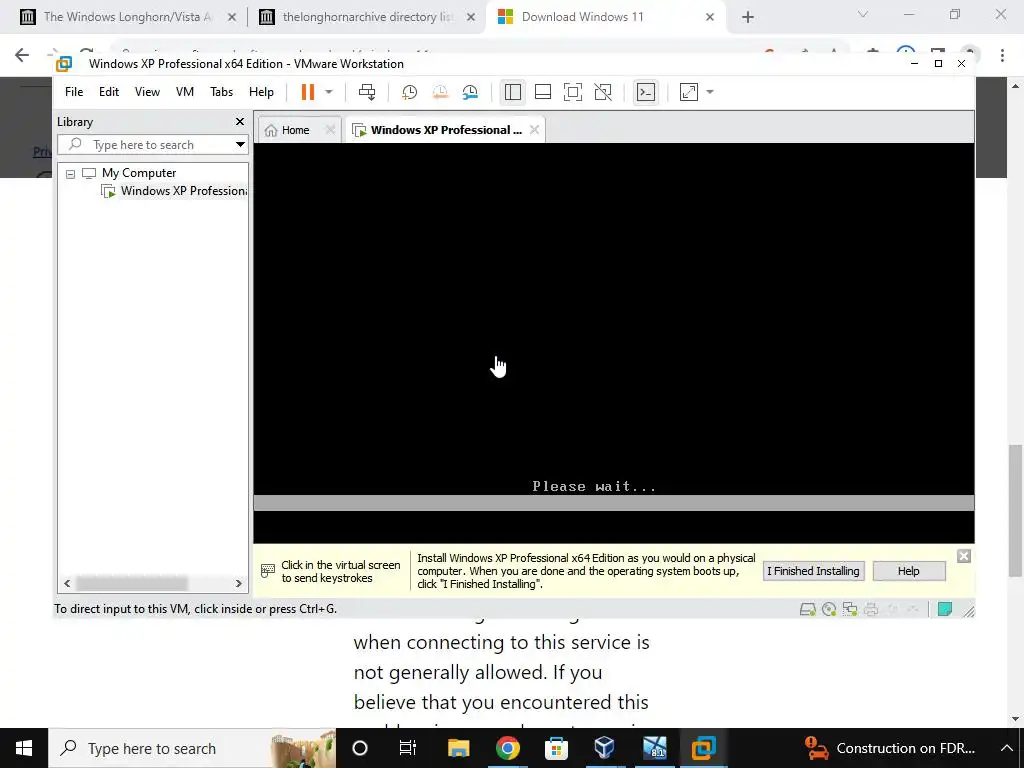The image size is (1024, 768).
Task: Open the Construction on FDR news widget
Action: (x=889, y=748)
